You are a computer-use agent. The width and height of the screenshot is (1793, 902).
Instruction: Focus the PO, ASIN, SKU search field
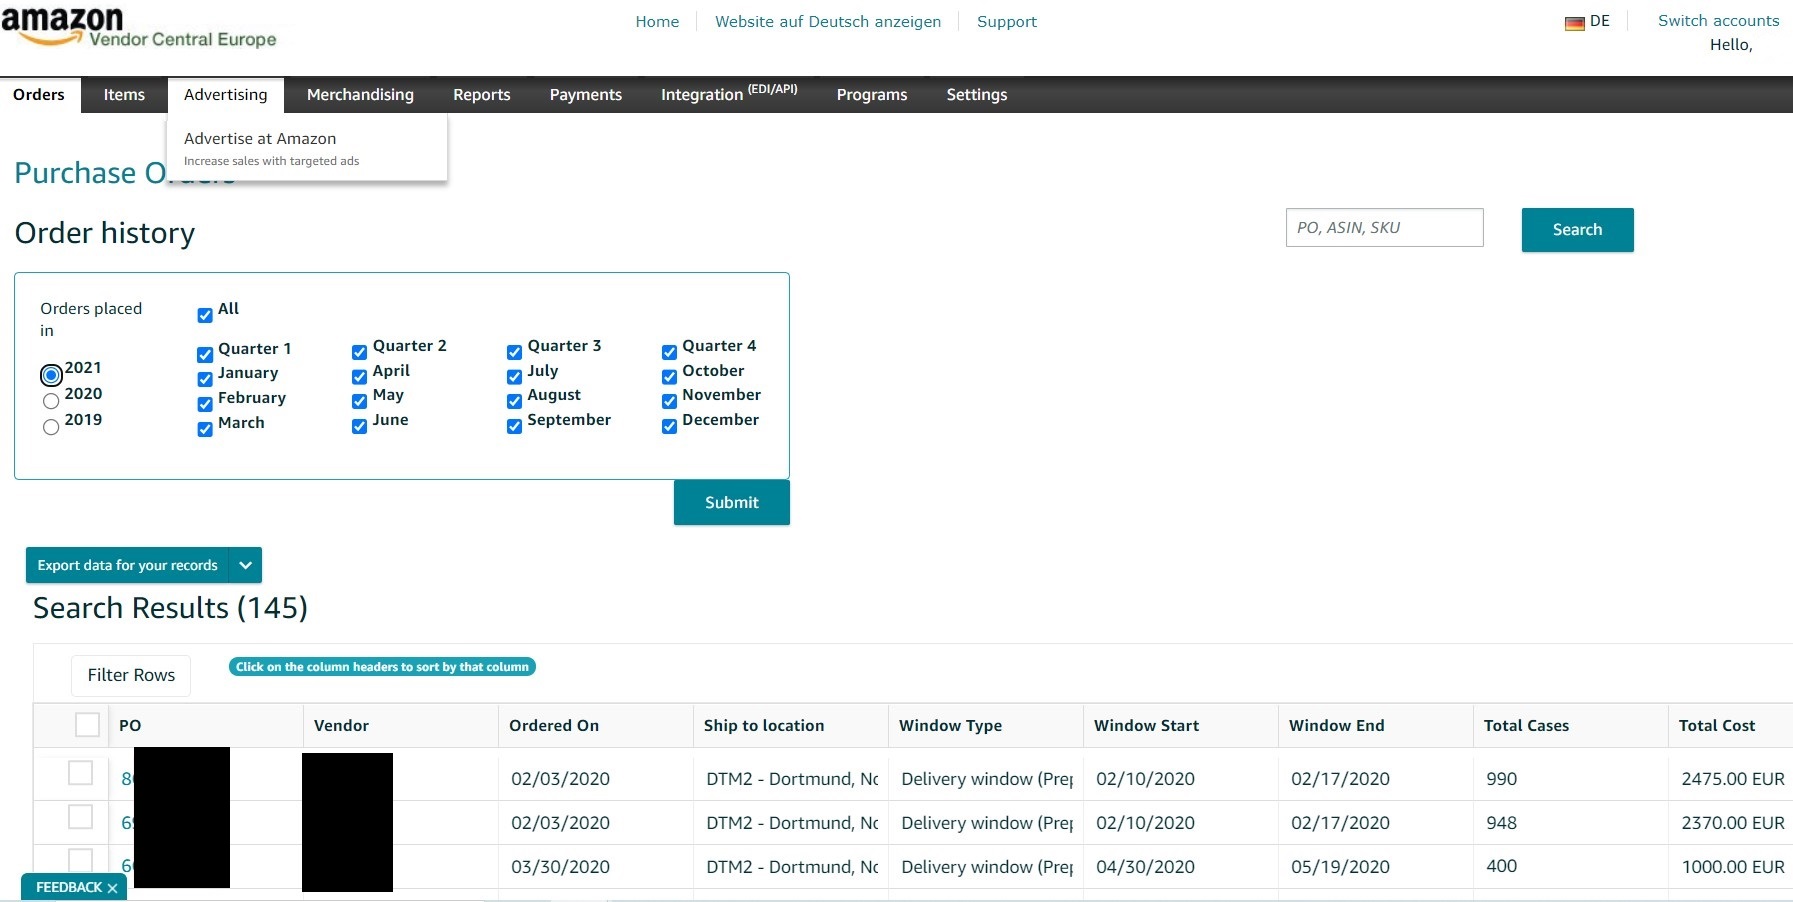coord(1384,228)
